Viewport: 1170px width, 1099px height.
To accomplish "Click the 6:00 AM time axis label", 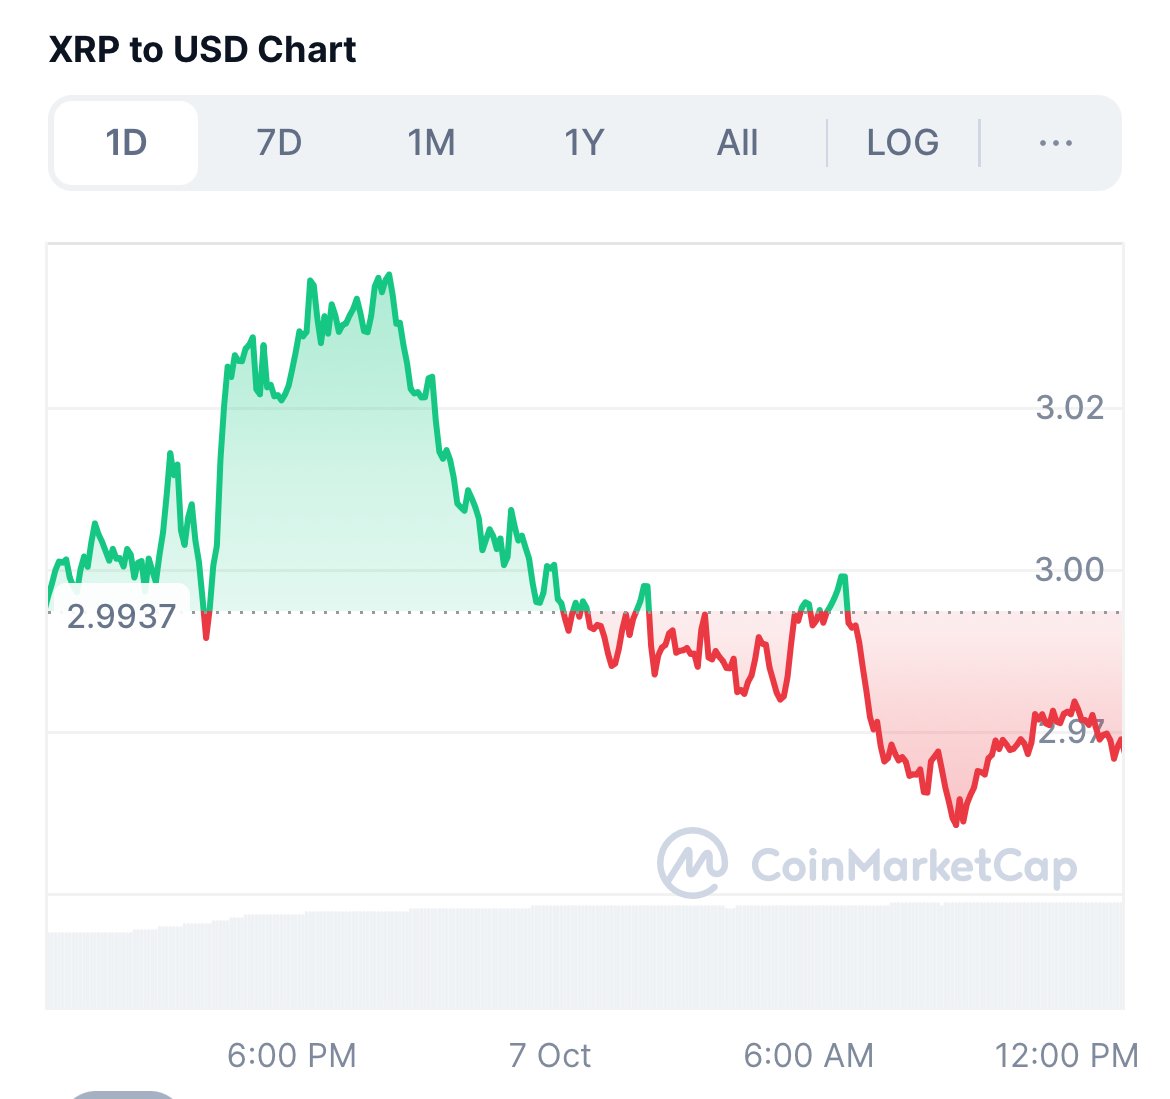I will 808,1055.
